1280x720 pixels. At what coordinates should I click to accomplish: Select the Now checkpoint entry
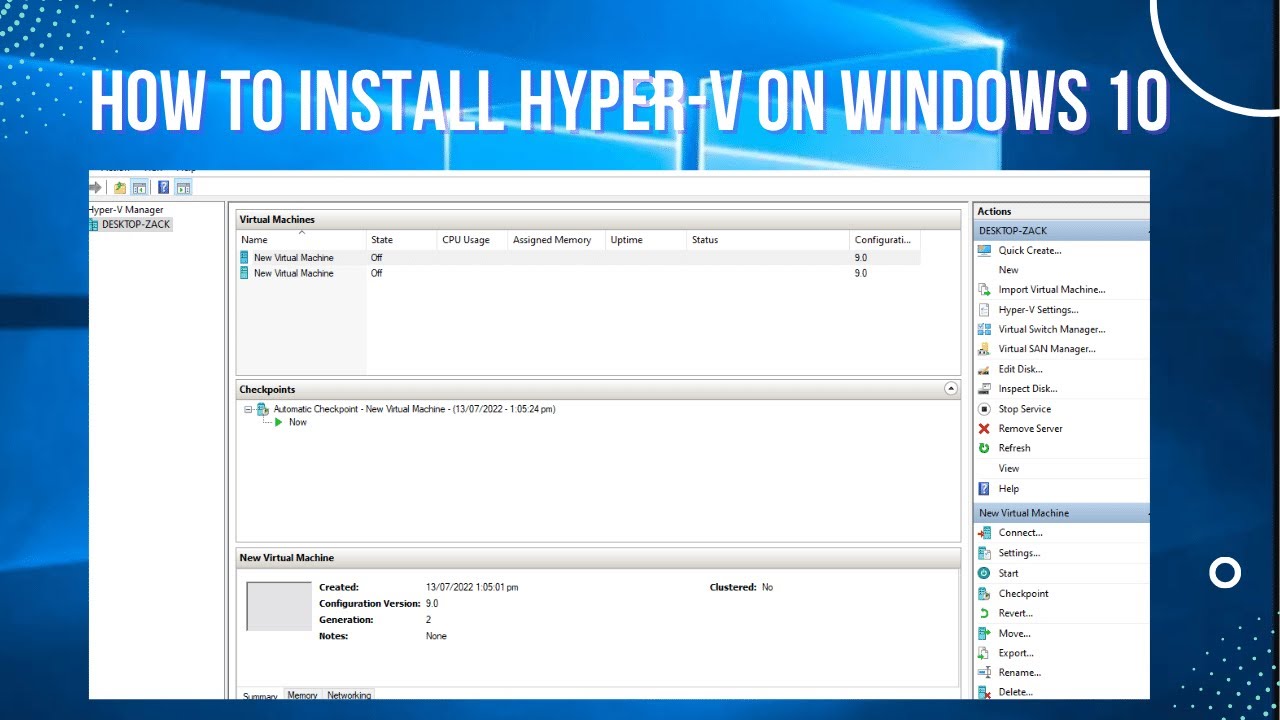(298, 422)
